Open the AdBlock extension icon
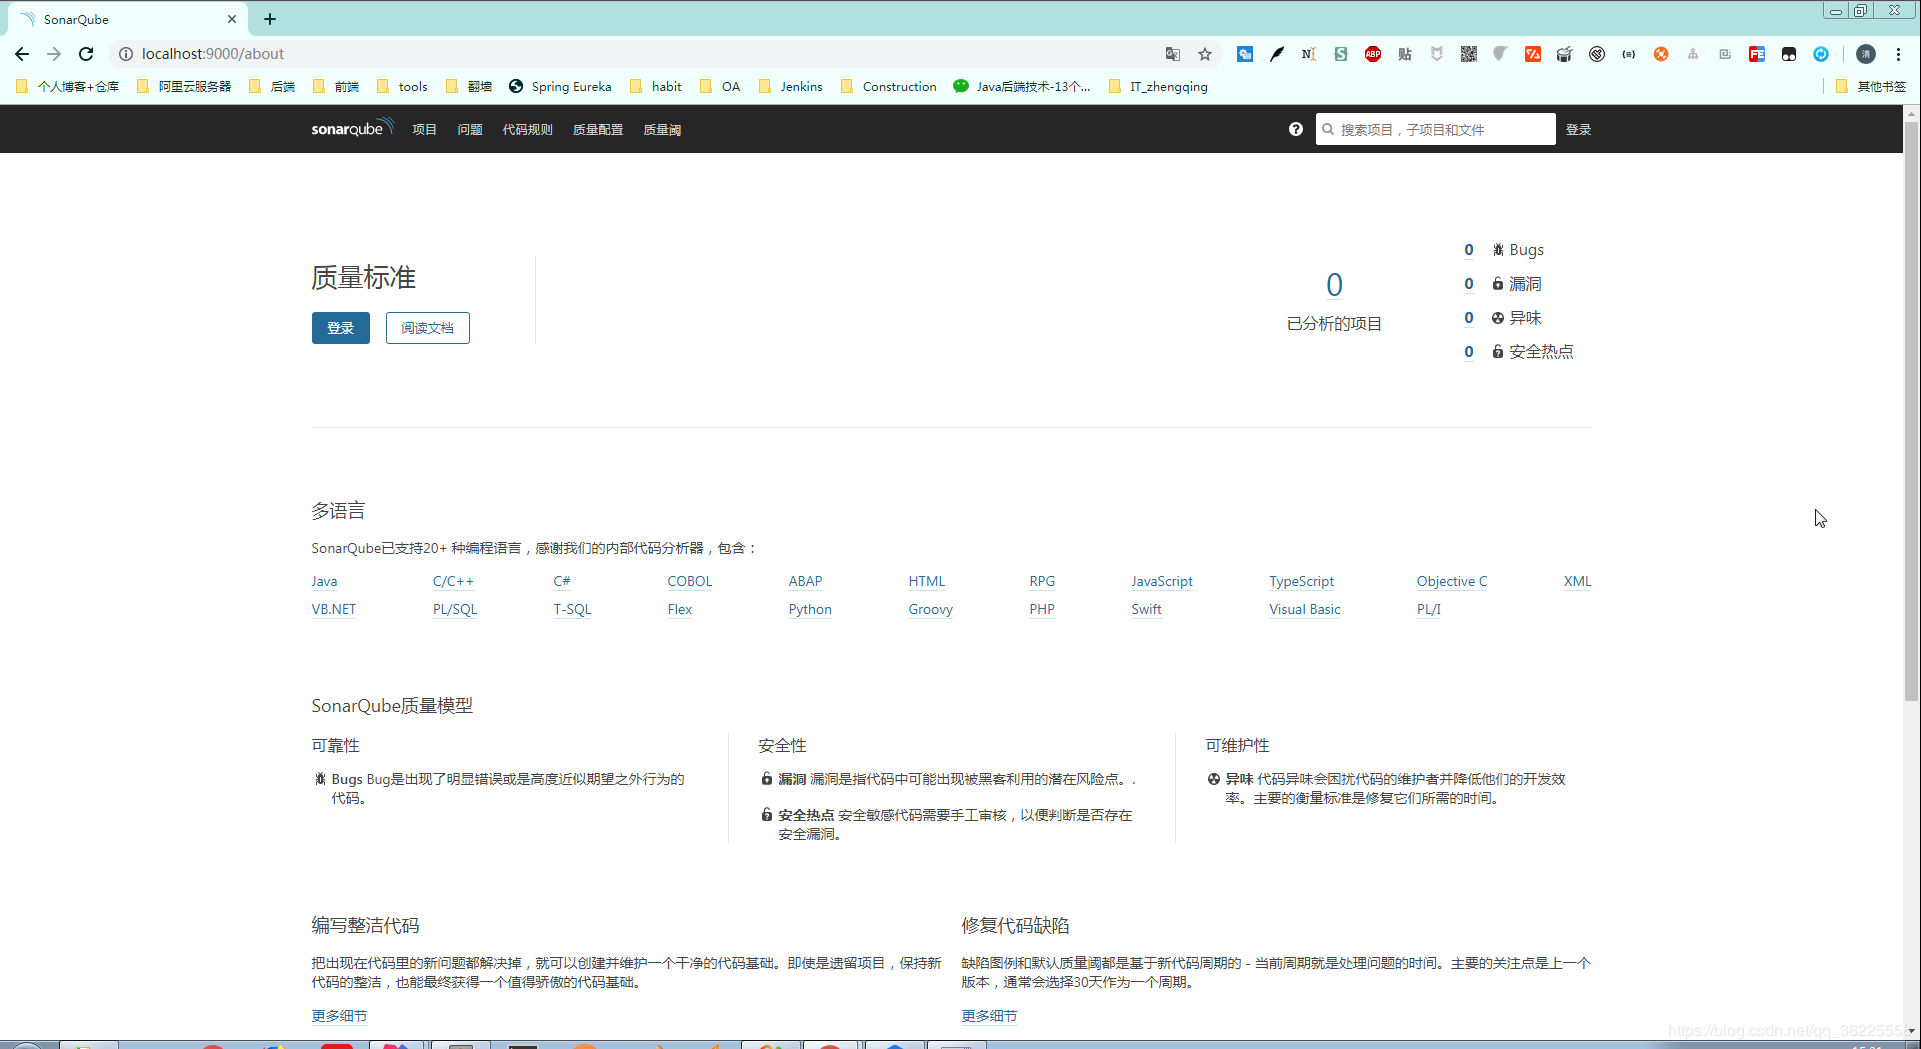Image resolution: width=1921 pixels, height=1049 pixels. (1373, 54)
